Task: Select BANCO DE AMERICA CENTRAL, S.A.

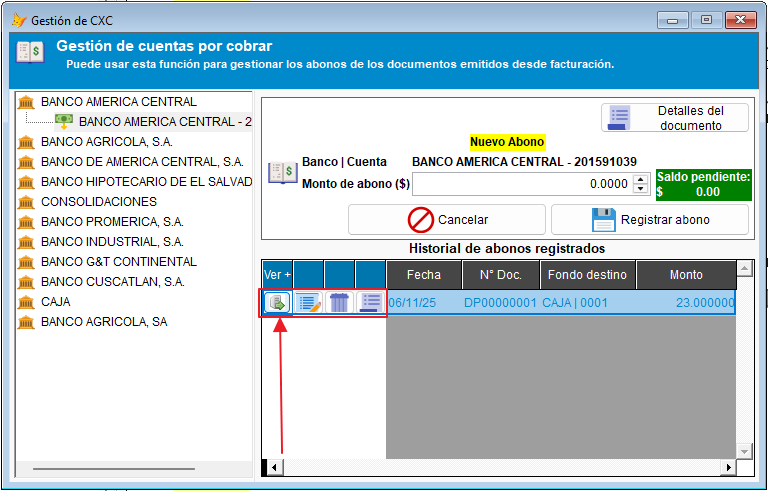Action: (x=142, y=162)
